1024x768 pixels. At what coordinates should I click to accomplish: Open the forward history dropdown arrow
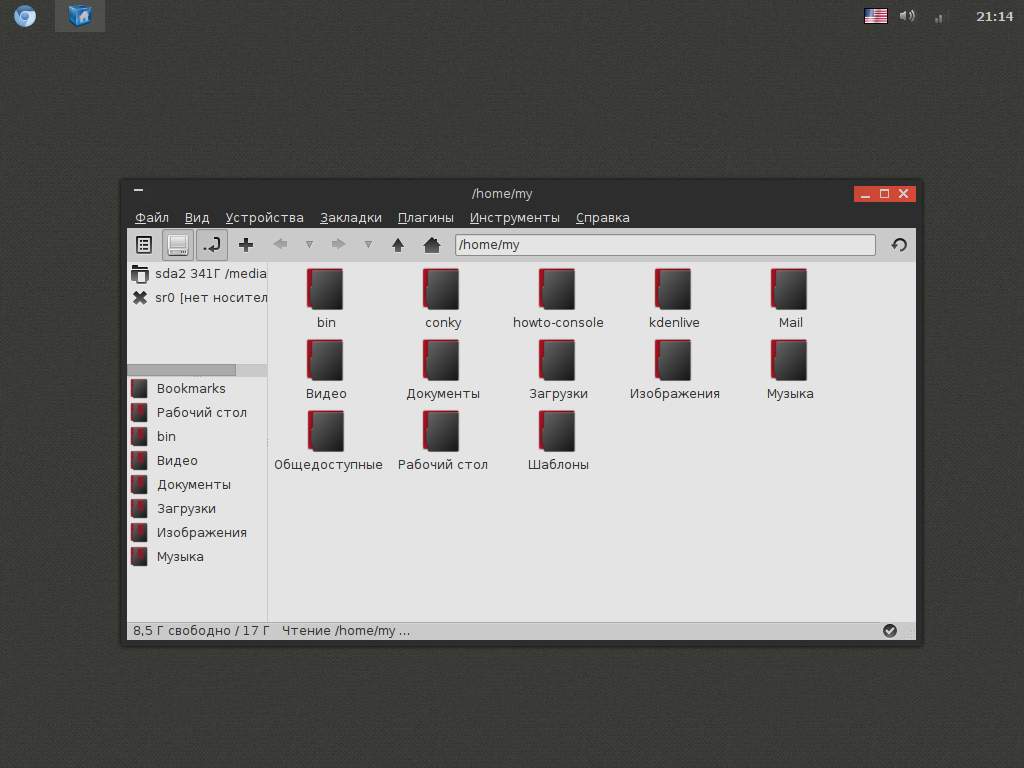pos(368,245)
